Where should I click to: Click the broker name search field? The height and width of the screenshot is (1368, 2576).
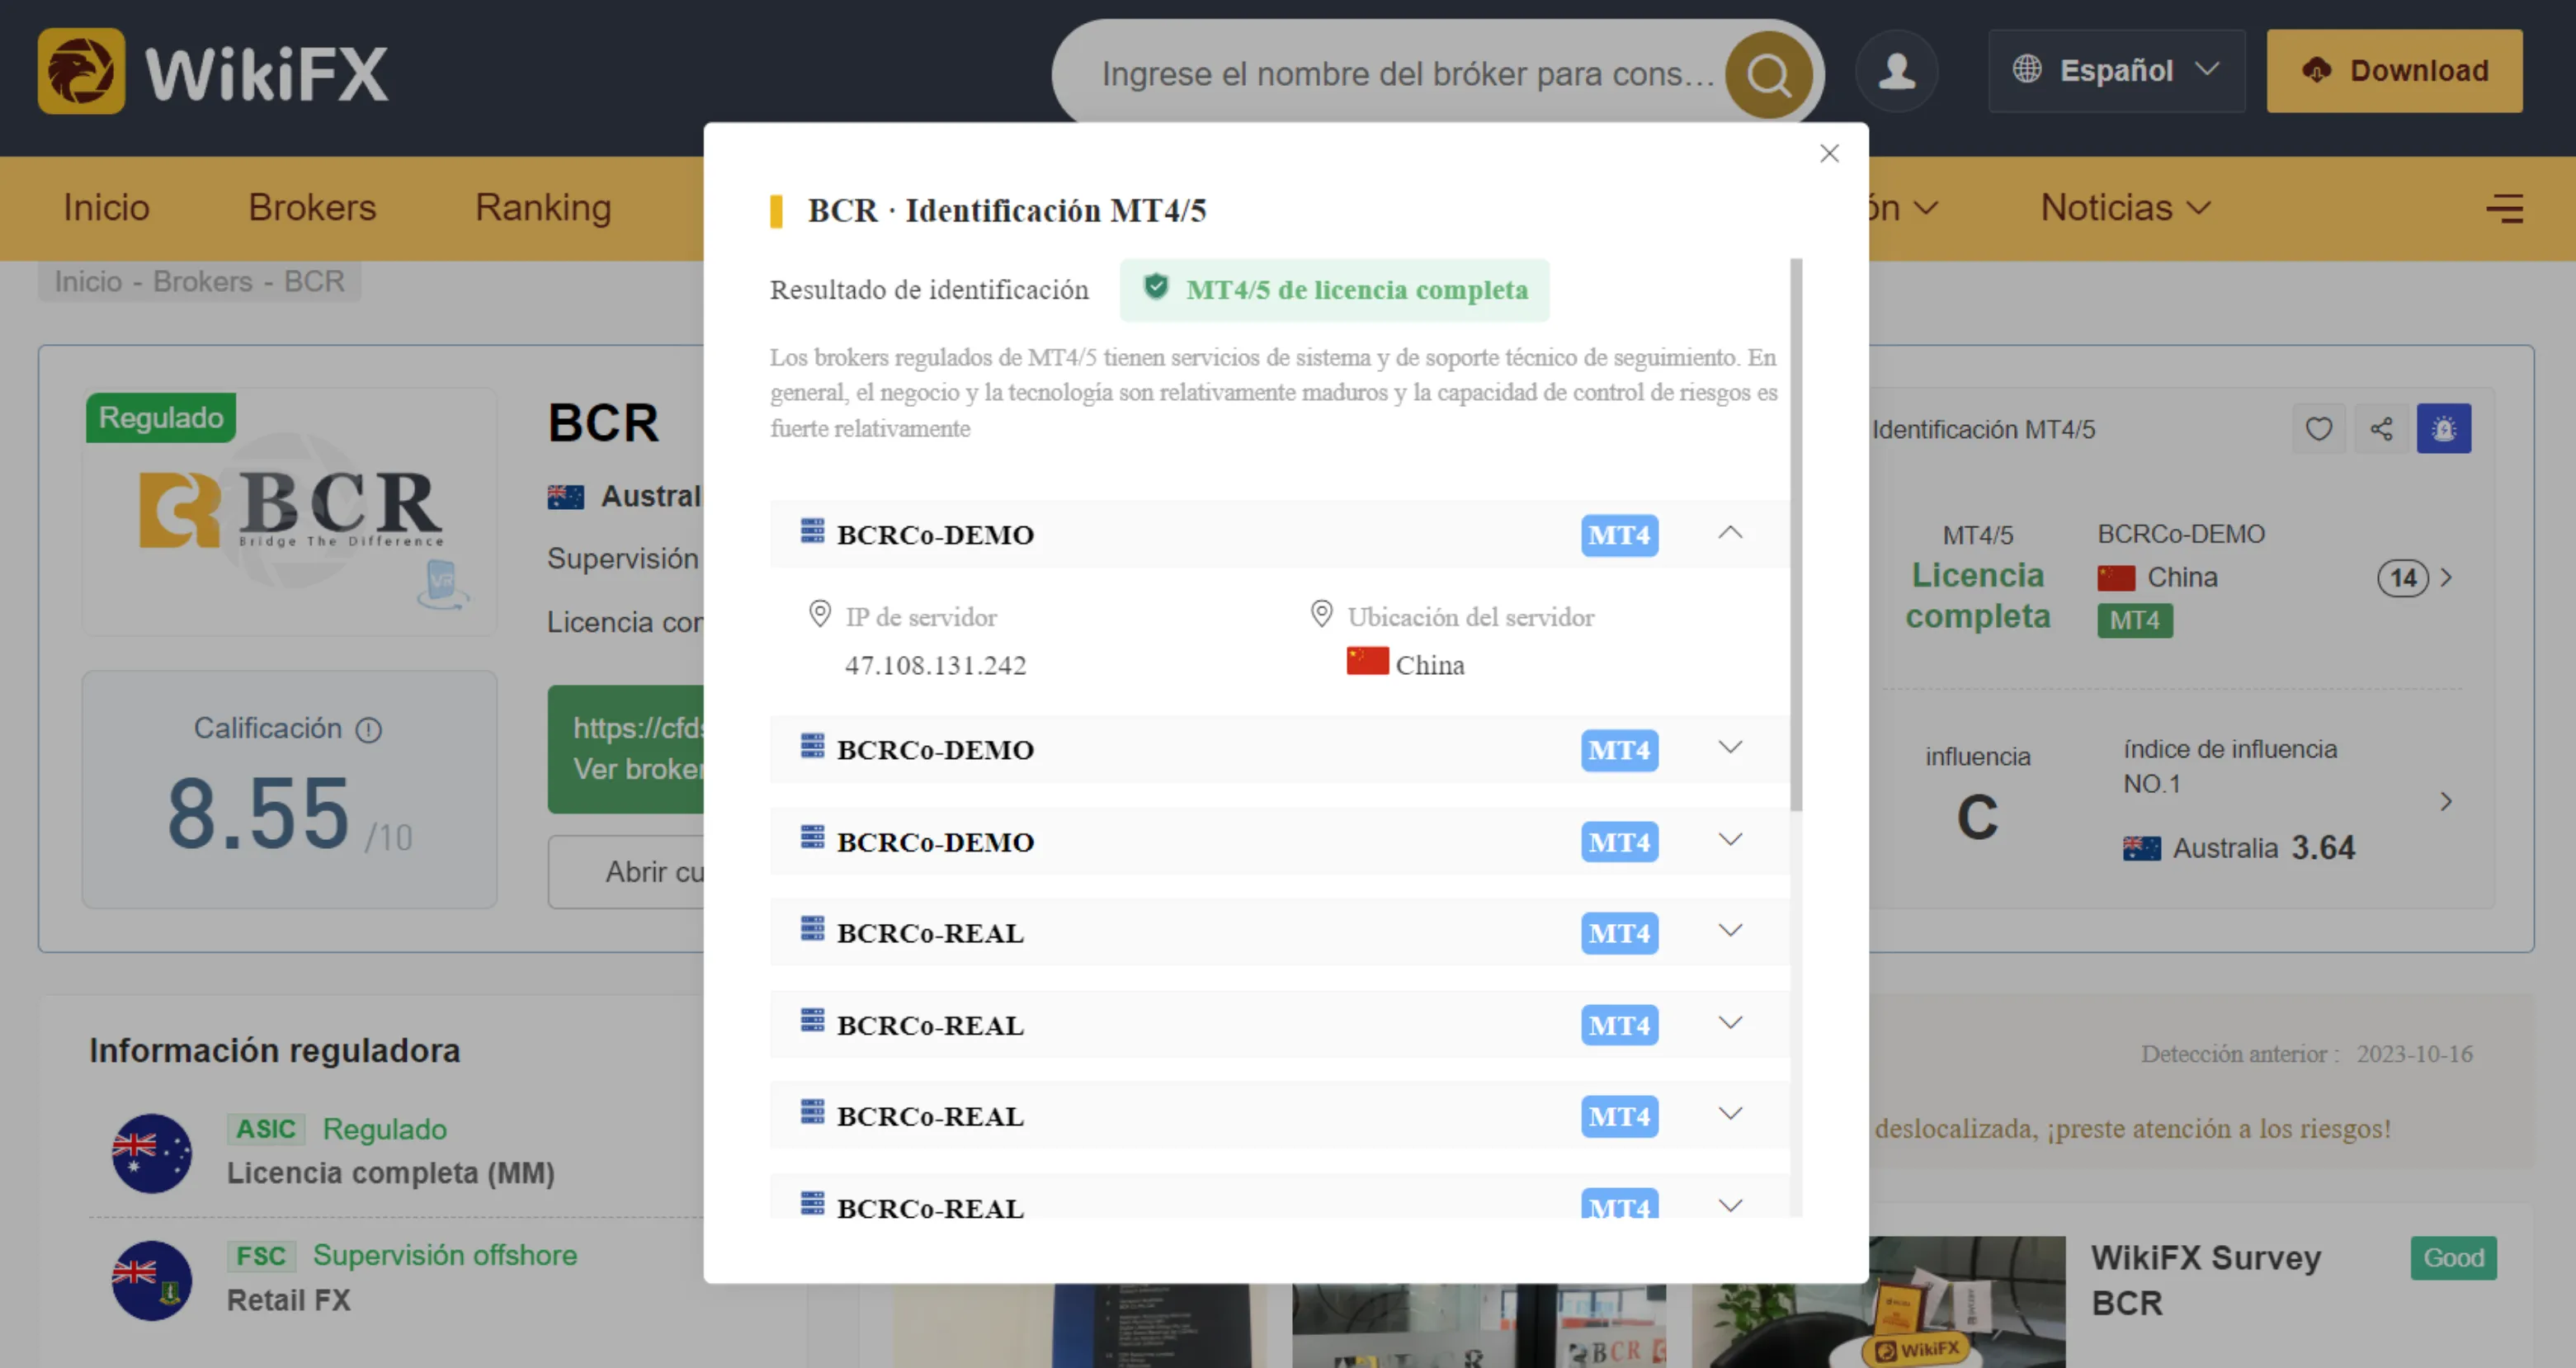tap(1406, 74)
